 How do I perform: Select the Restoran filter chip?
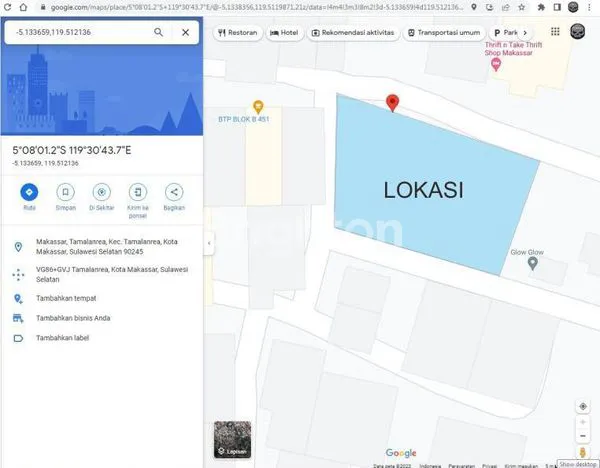tap(238, 33)
